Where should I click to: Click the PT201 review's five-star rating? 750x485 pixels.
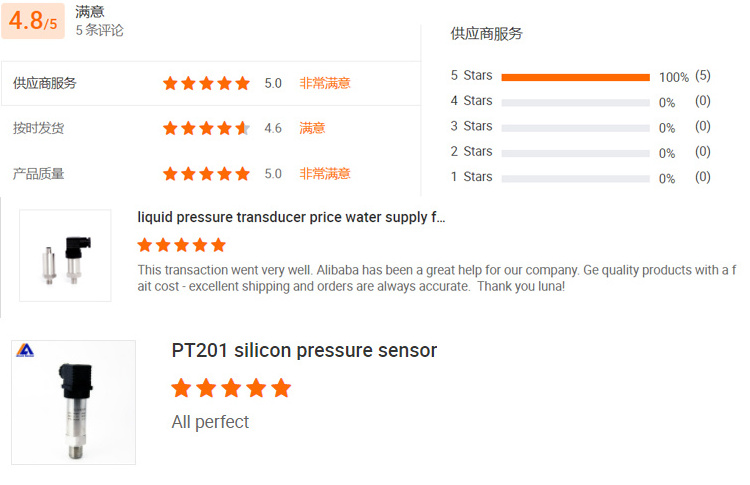coord(231,388)
